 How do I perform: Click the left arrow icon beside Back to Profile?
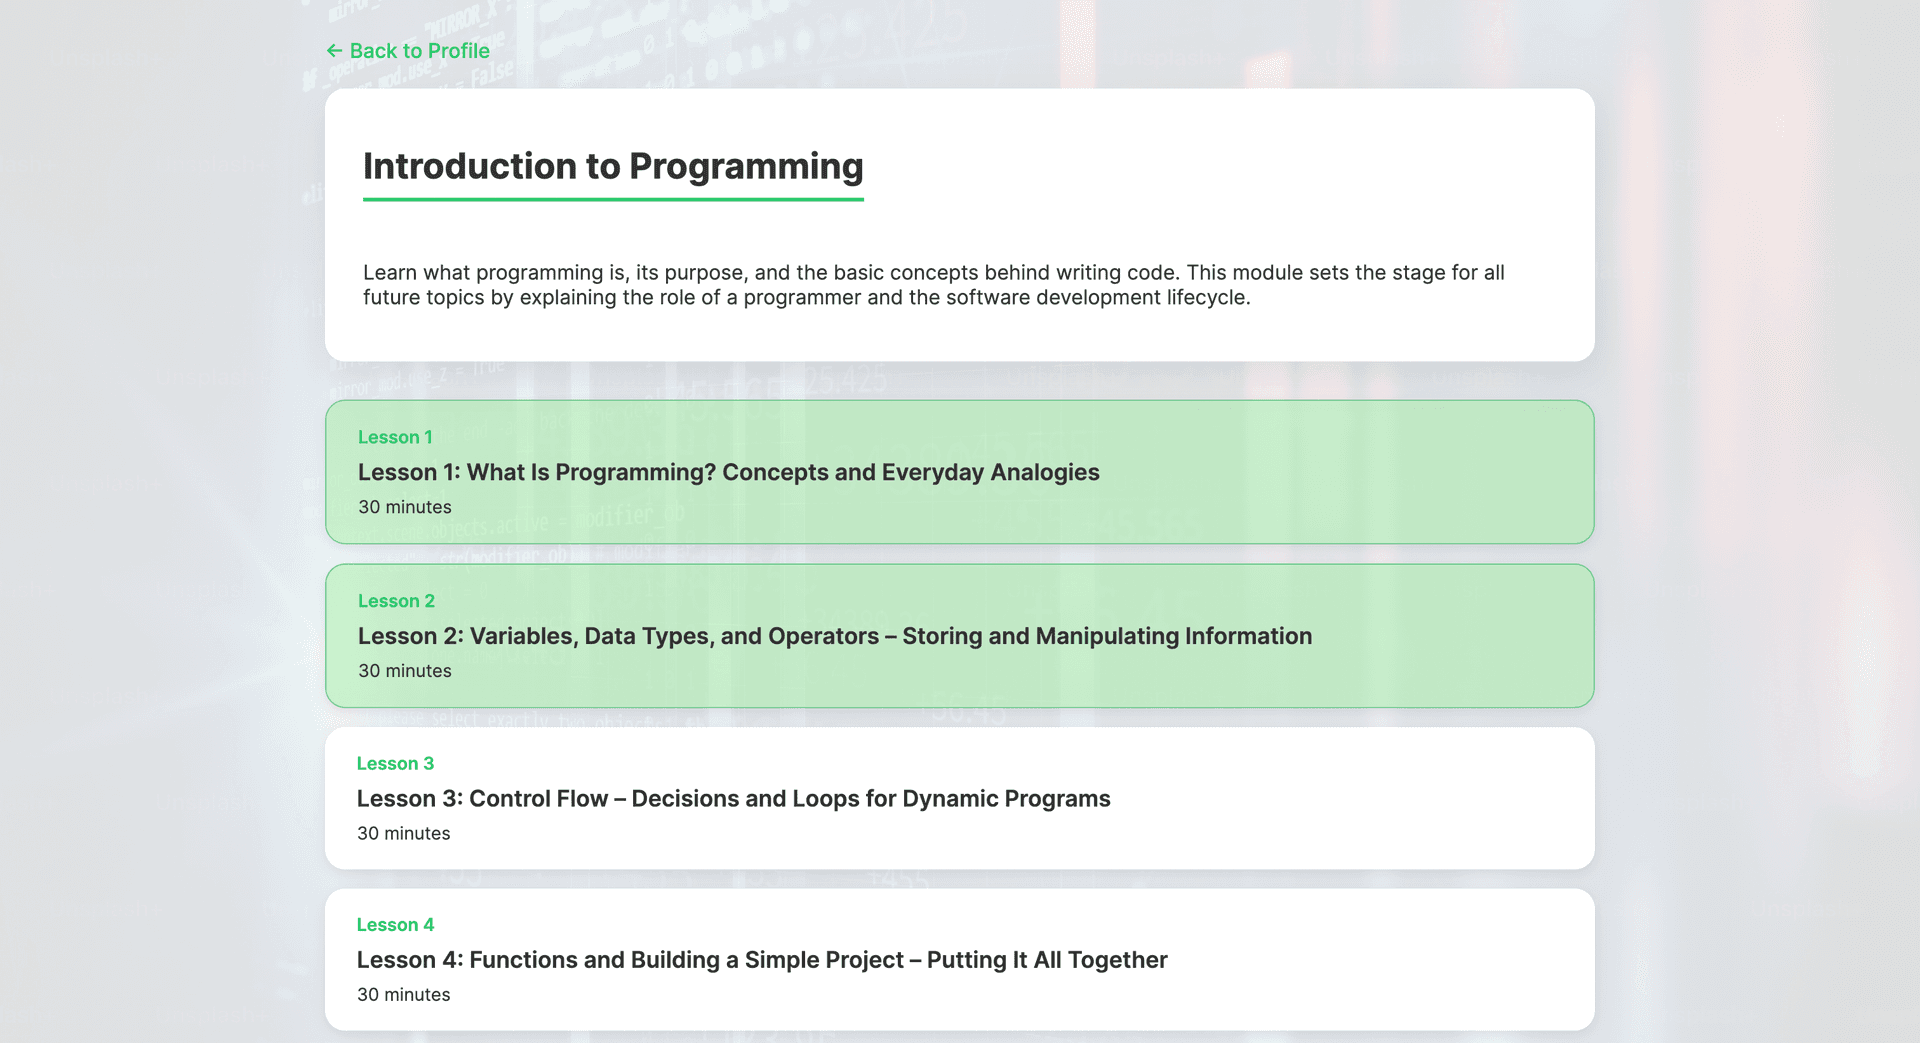(x=334, y=51)
